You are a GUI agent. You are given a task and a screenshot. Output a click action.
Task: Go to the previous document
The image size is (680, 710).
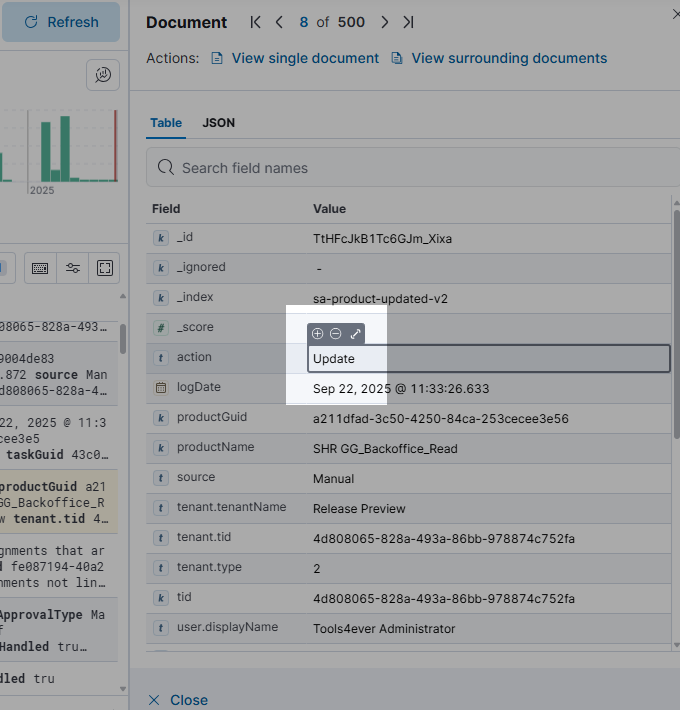279,22
